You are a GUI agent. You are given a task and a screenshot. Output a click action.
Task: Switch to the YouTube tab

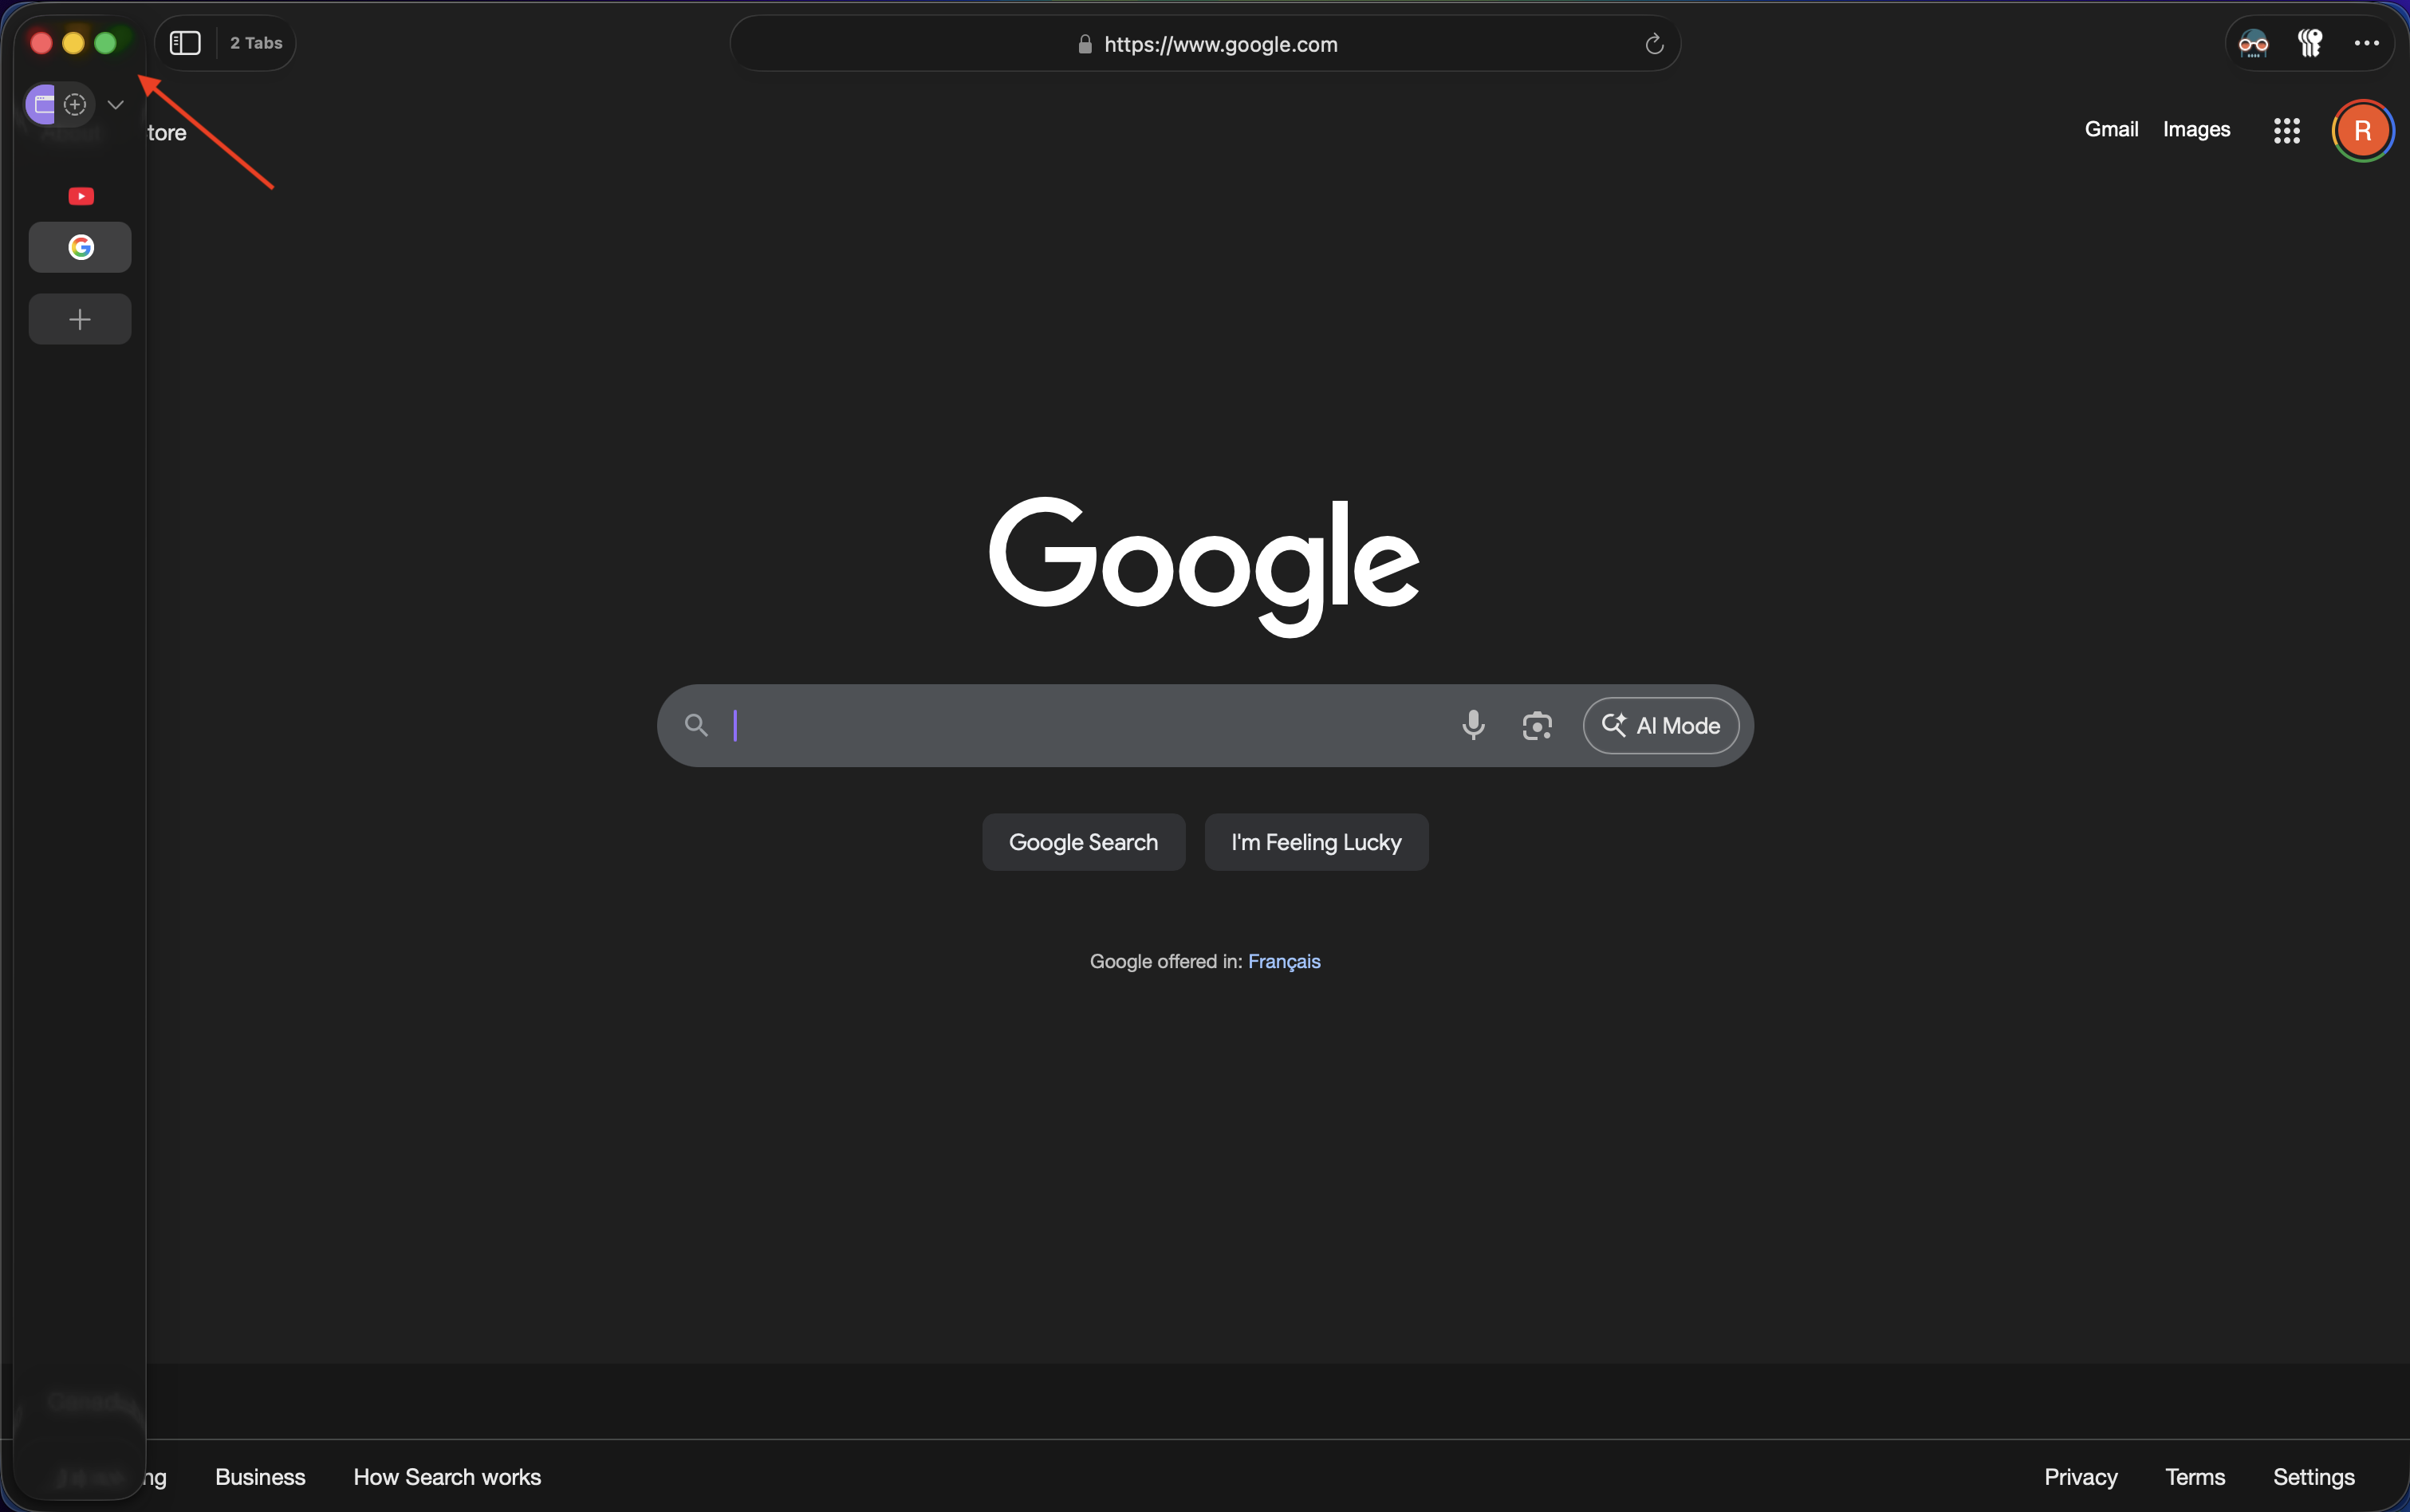[x=81, y=196]
